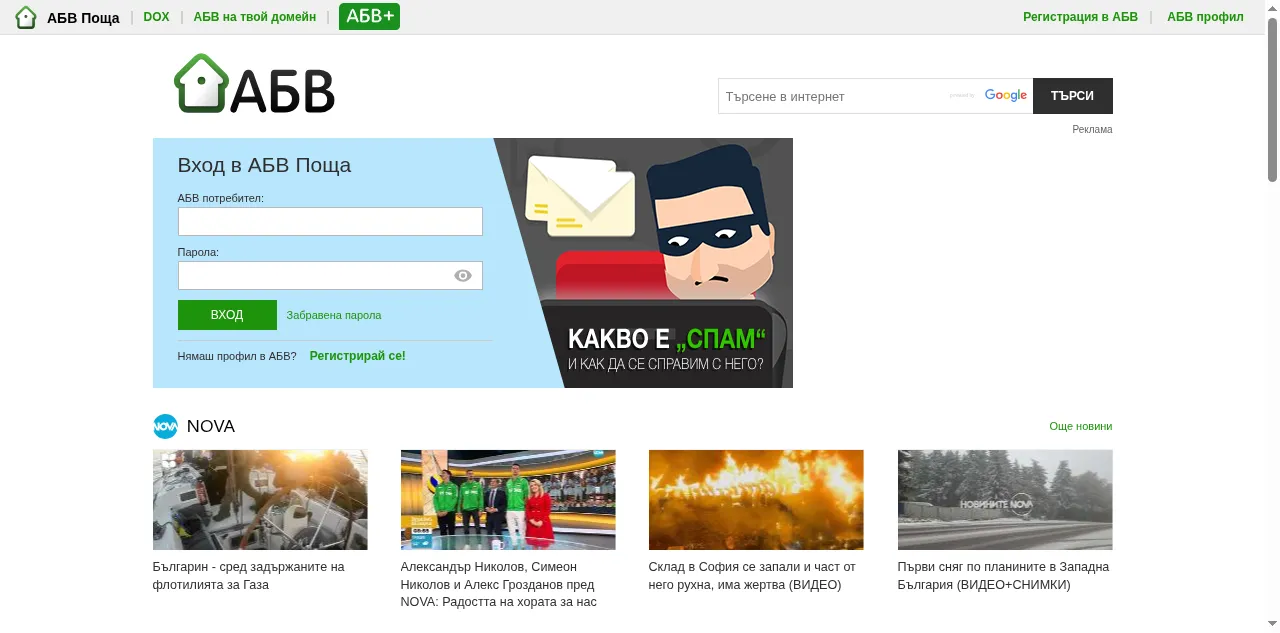Open headline Александър Николов, Симеон Николов
Screen dimensions: 1280x633
(499, 585)
